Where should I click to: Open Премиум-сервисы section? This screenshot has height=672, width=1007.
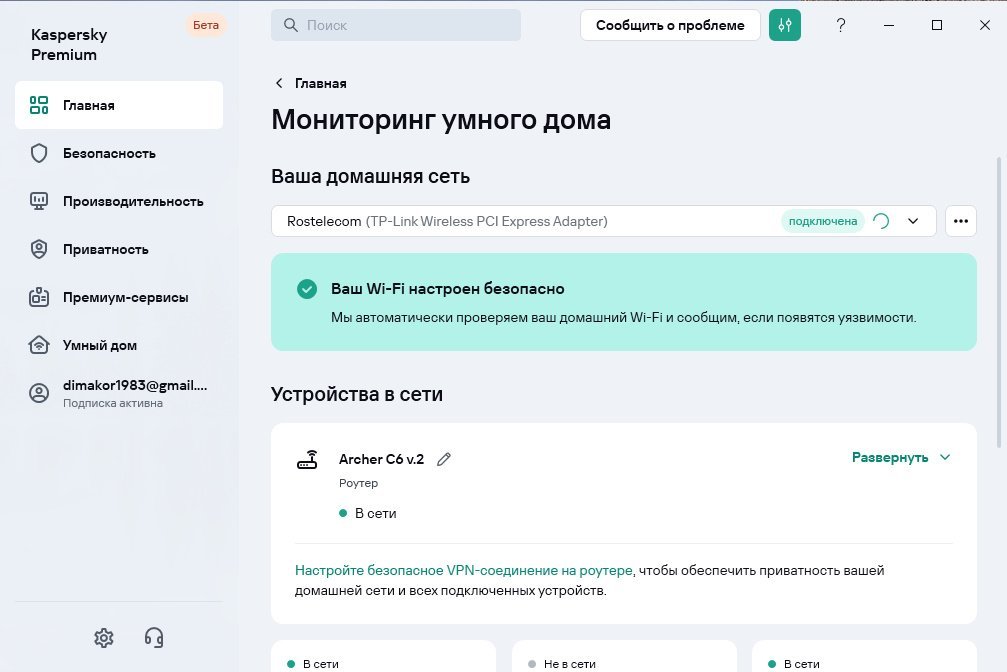(x=119, y=297)
